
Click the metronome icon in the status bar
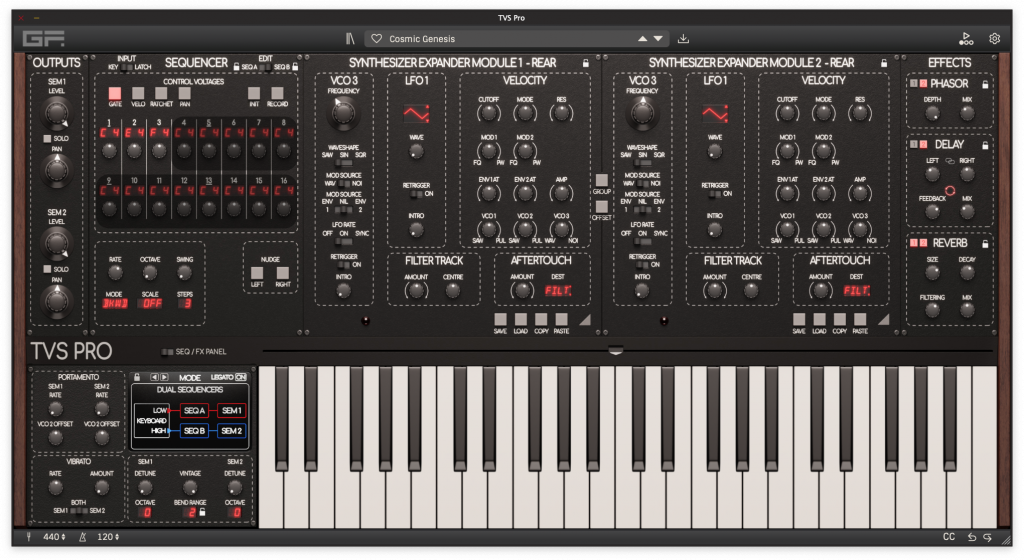(83, 537)
